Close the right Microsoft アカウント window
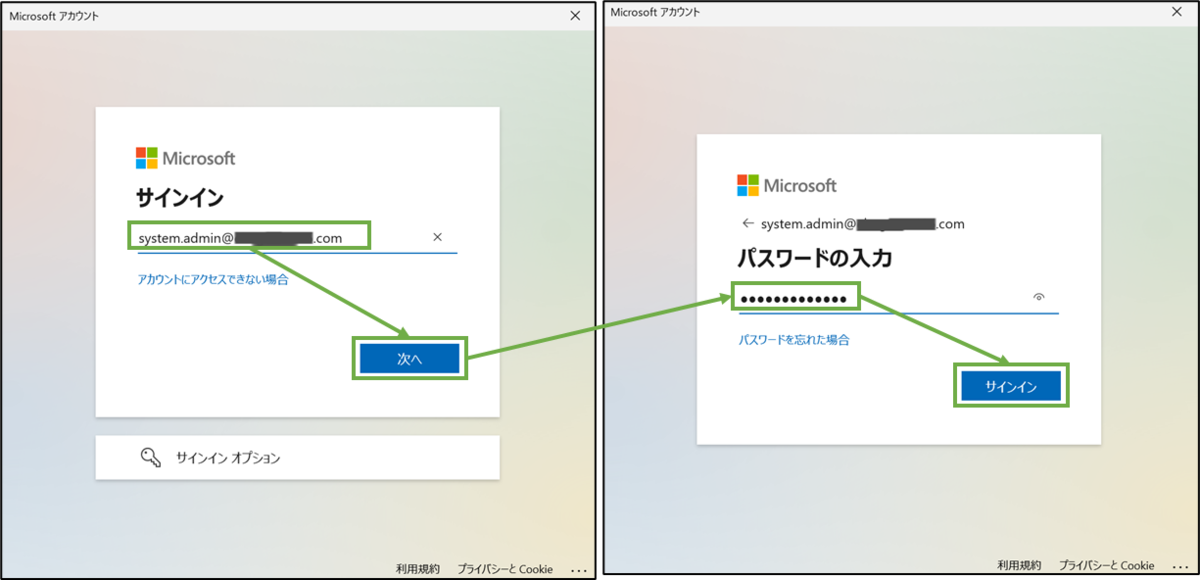 [x=1176, y=12]
